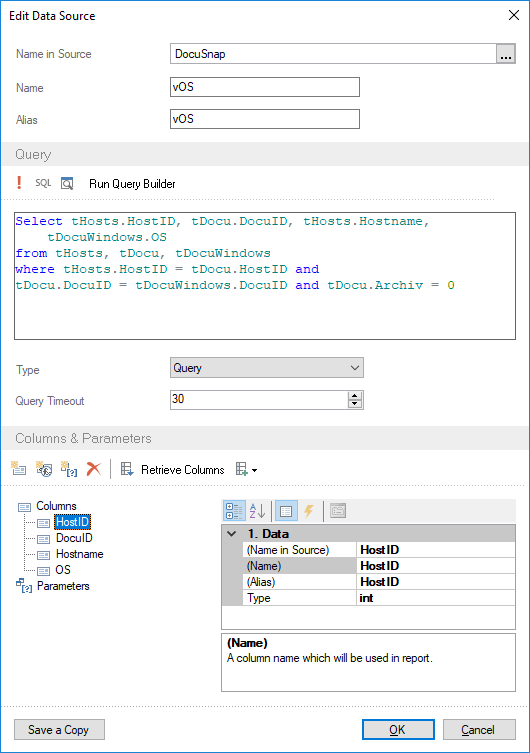
Task: Decrease the Query Timeout value
Action: [x=355, y=404]
